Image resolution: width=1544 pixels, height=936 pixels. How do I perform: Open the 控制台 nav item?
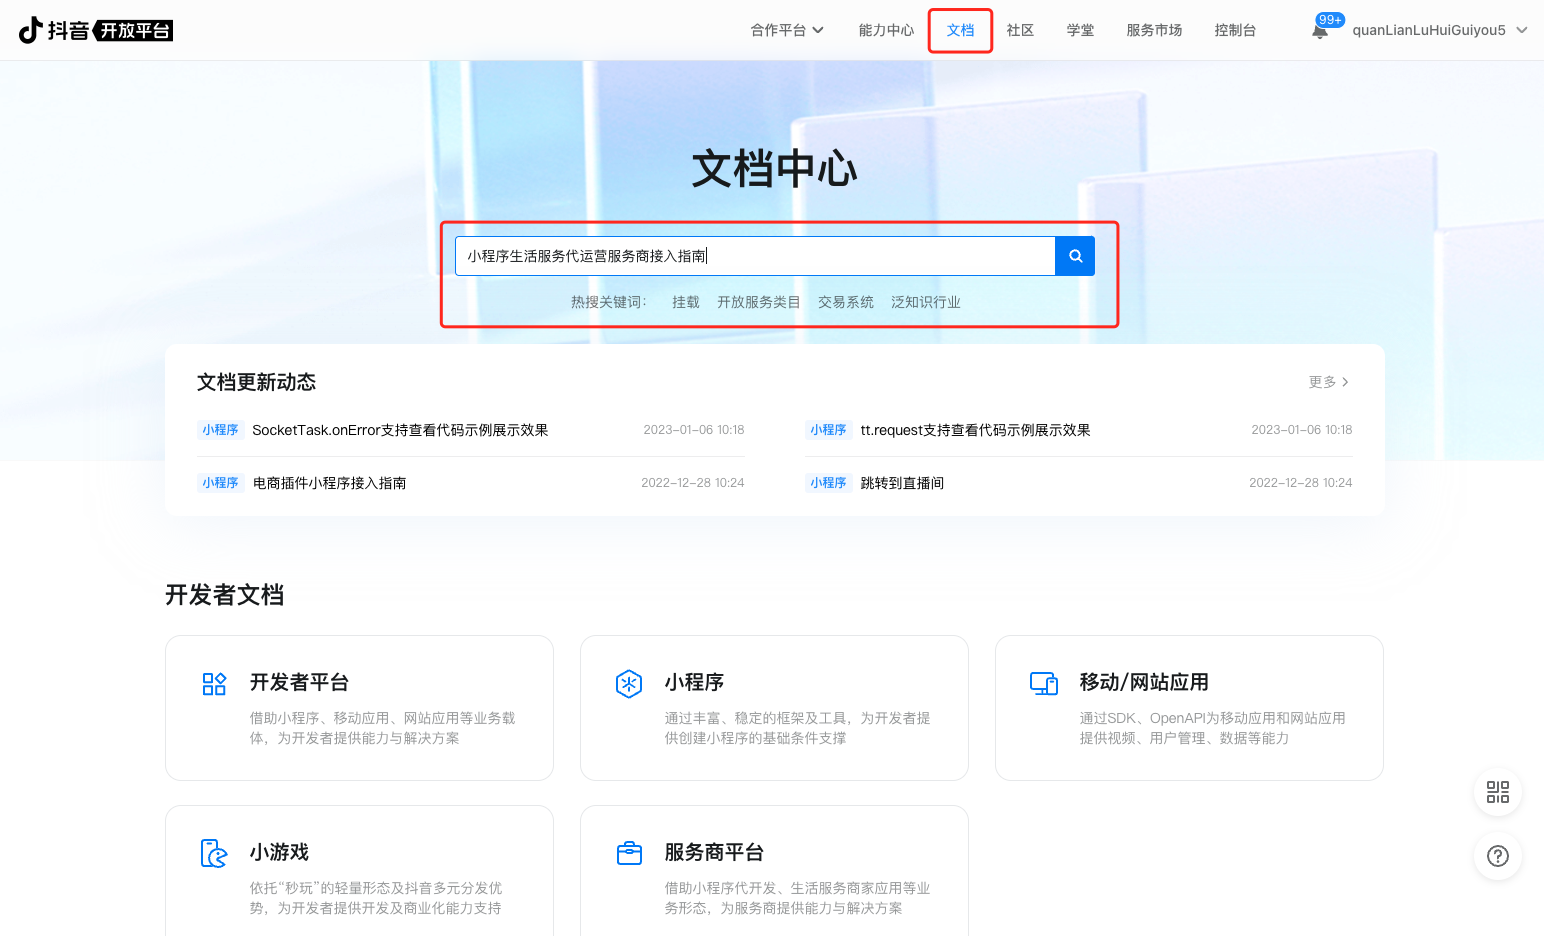[1235, 30]
